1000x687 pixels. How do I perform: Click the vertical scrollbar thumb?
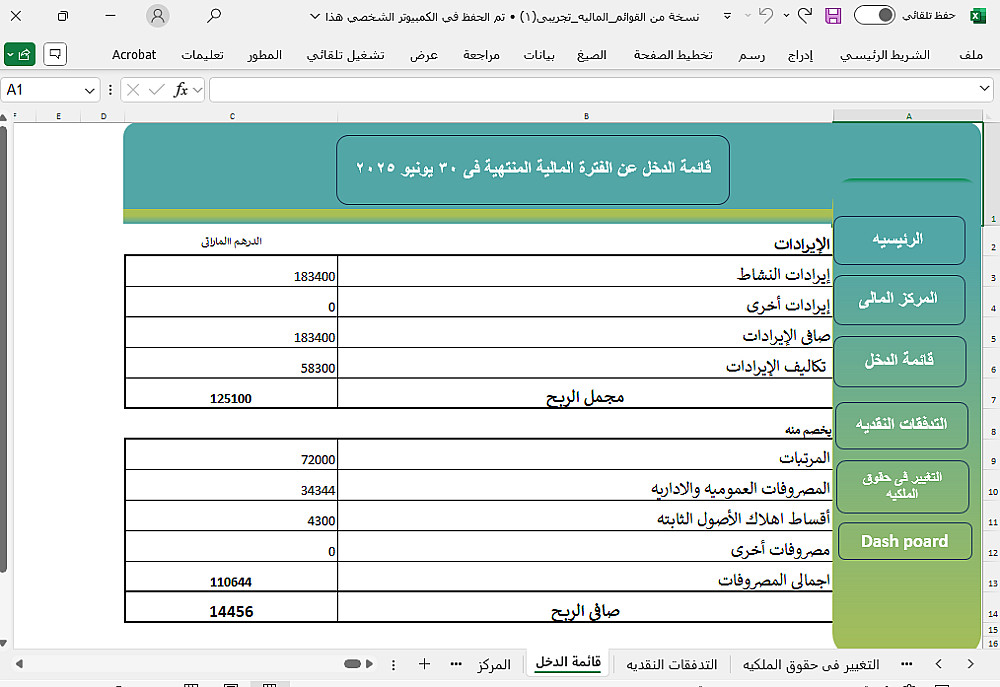(3, 349)
